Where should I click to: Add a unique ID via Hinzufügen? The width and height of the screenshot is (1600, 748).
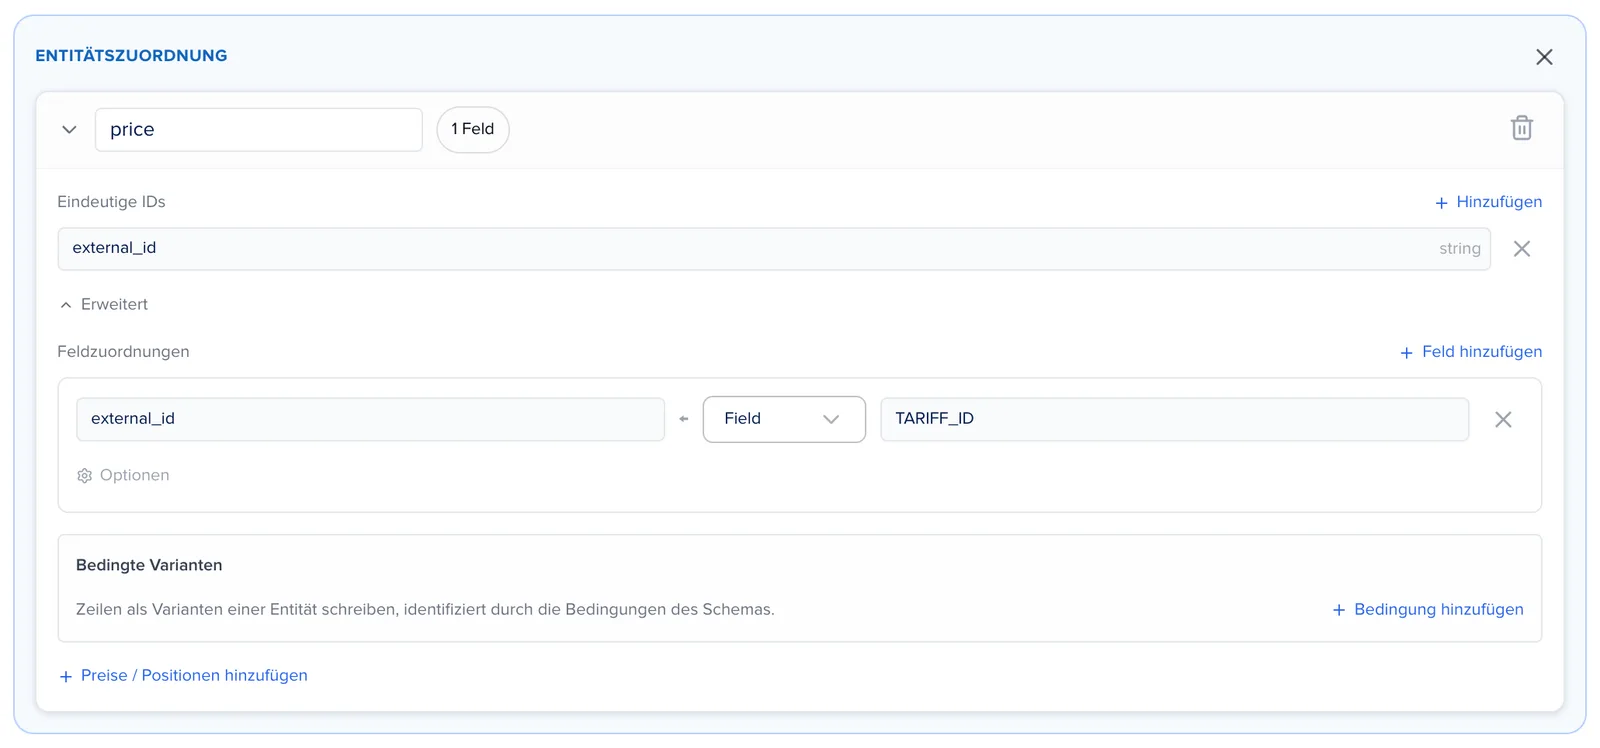[1488, 202]
